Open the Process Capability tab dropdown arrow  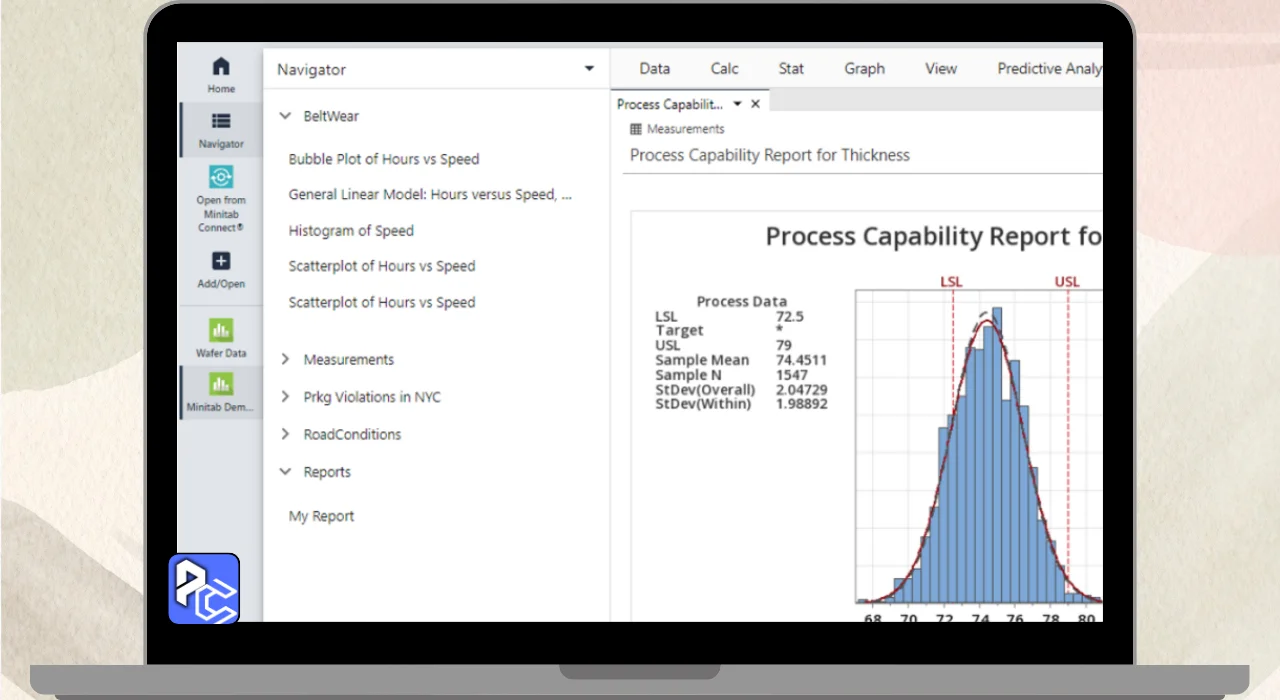click(x=738, y=104)
